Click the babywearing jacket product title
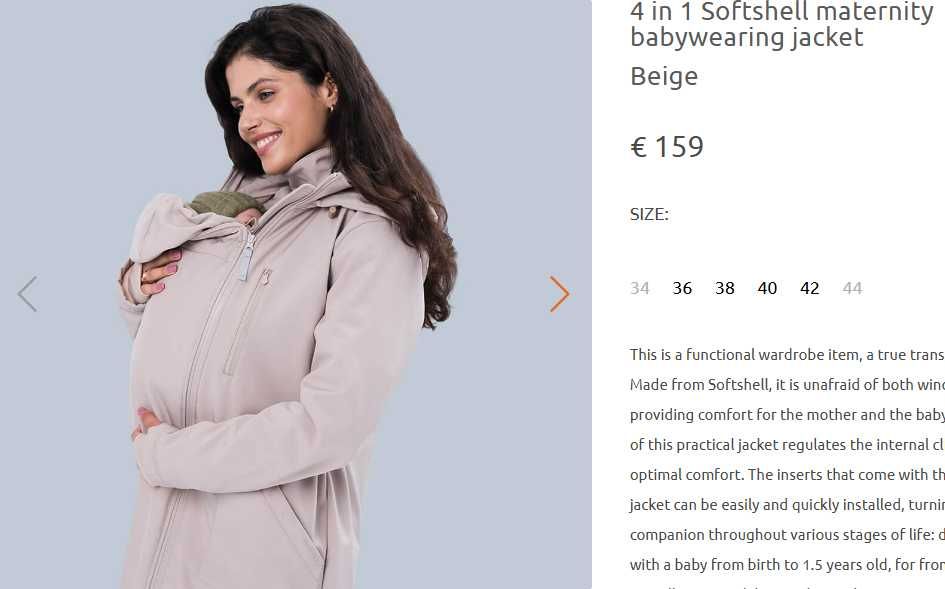Image resolution: width=945 pixels, height=589 pixels. pos(782,24)
